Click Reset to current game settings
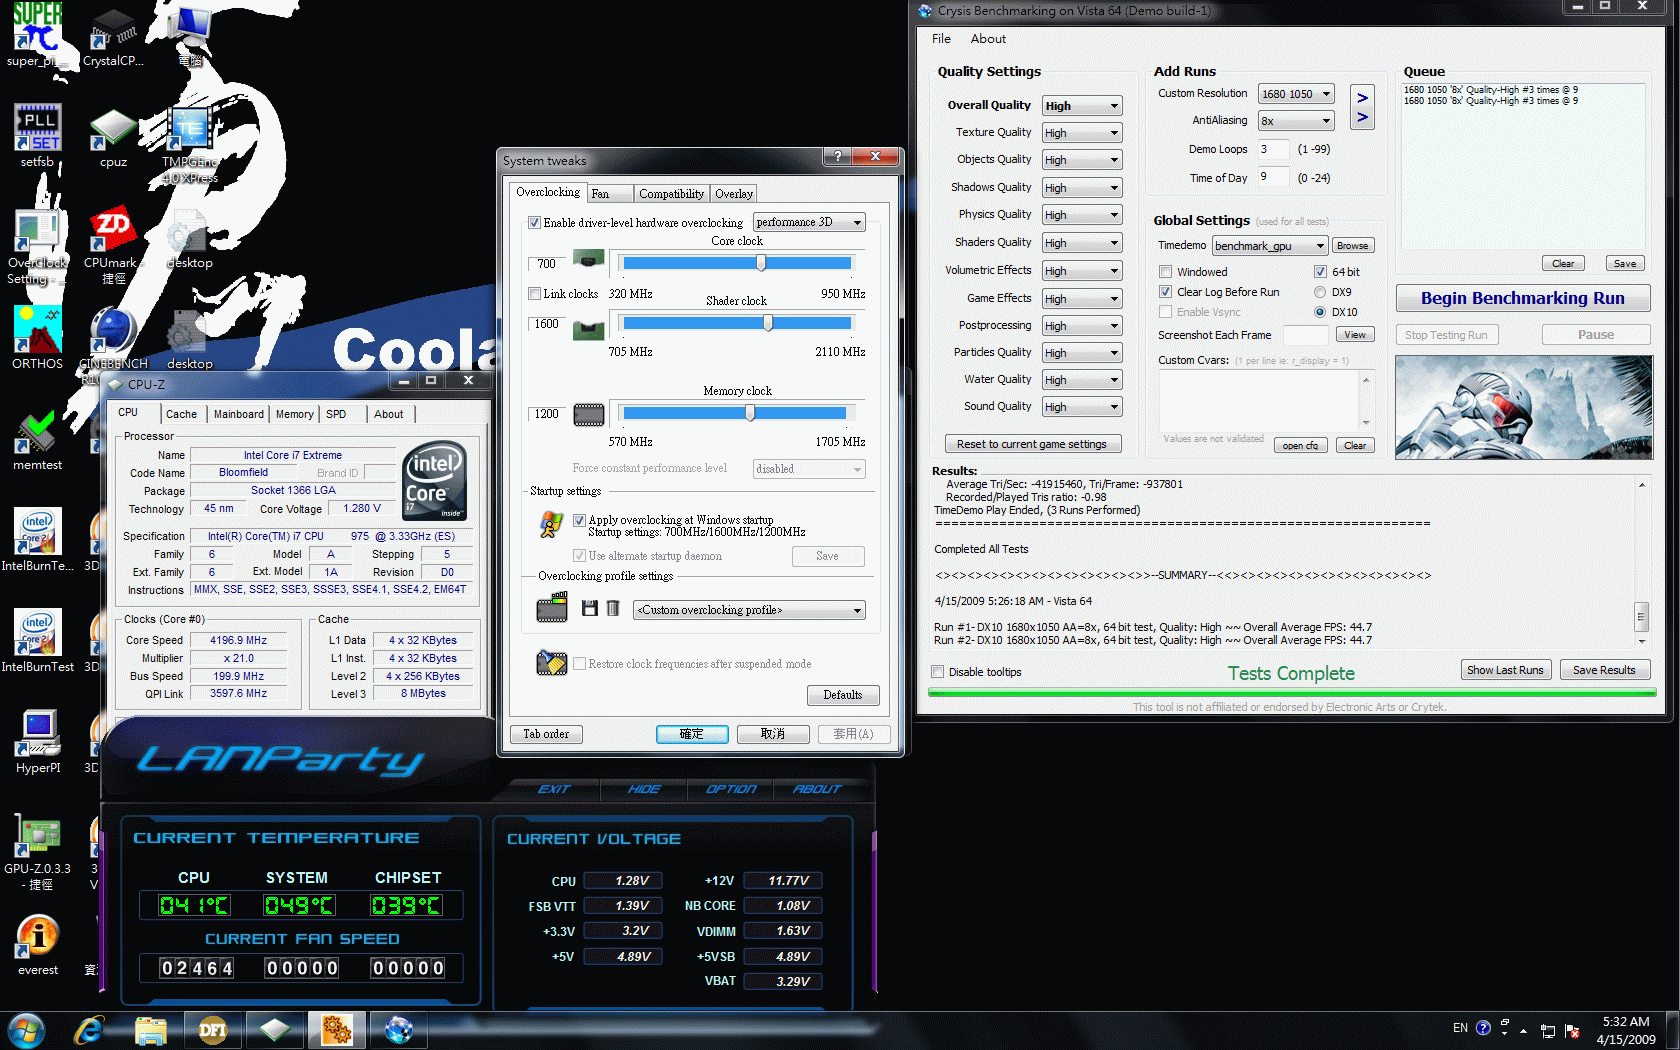1680x1050 pixels. [x=1032, y=444]
